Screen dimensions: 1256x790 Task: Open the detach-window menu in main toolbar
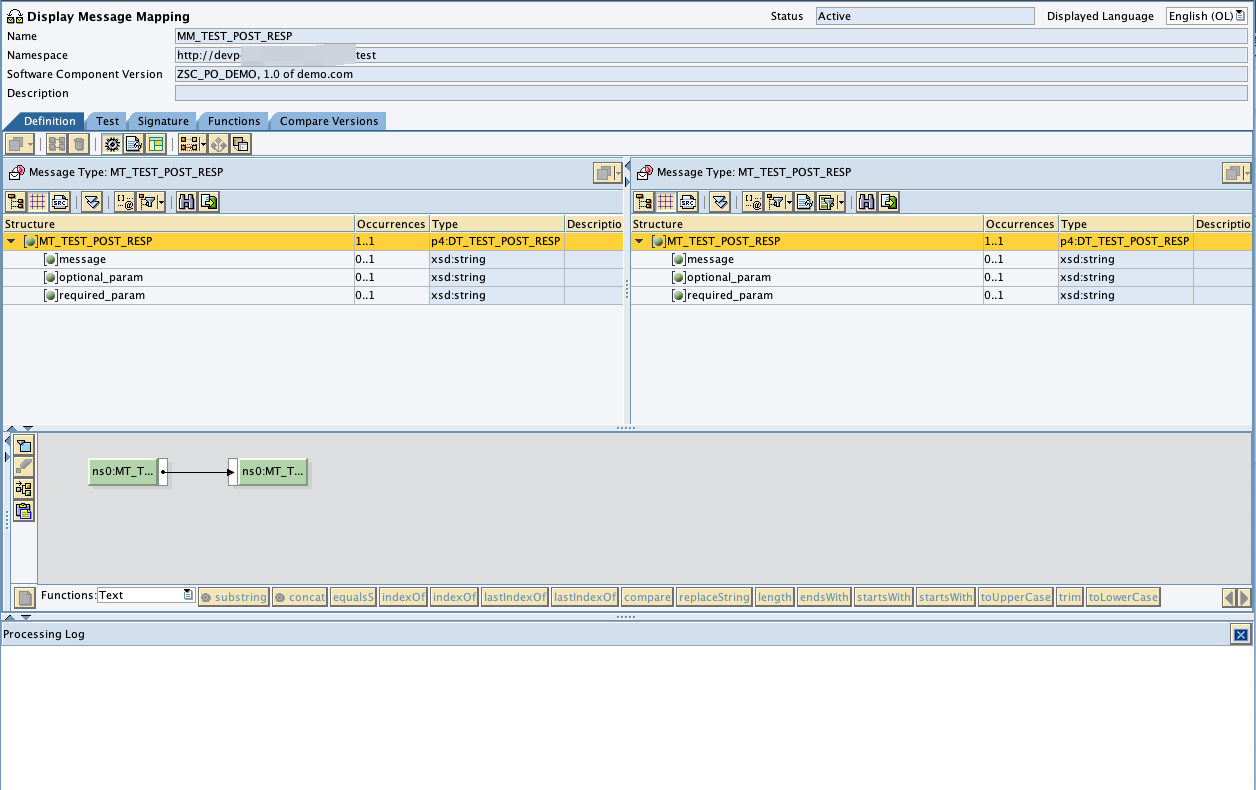[20, 144]
